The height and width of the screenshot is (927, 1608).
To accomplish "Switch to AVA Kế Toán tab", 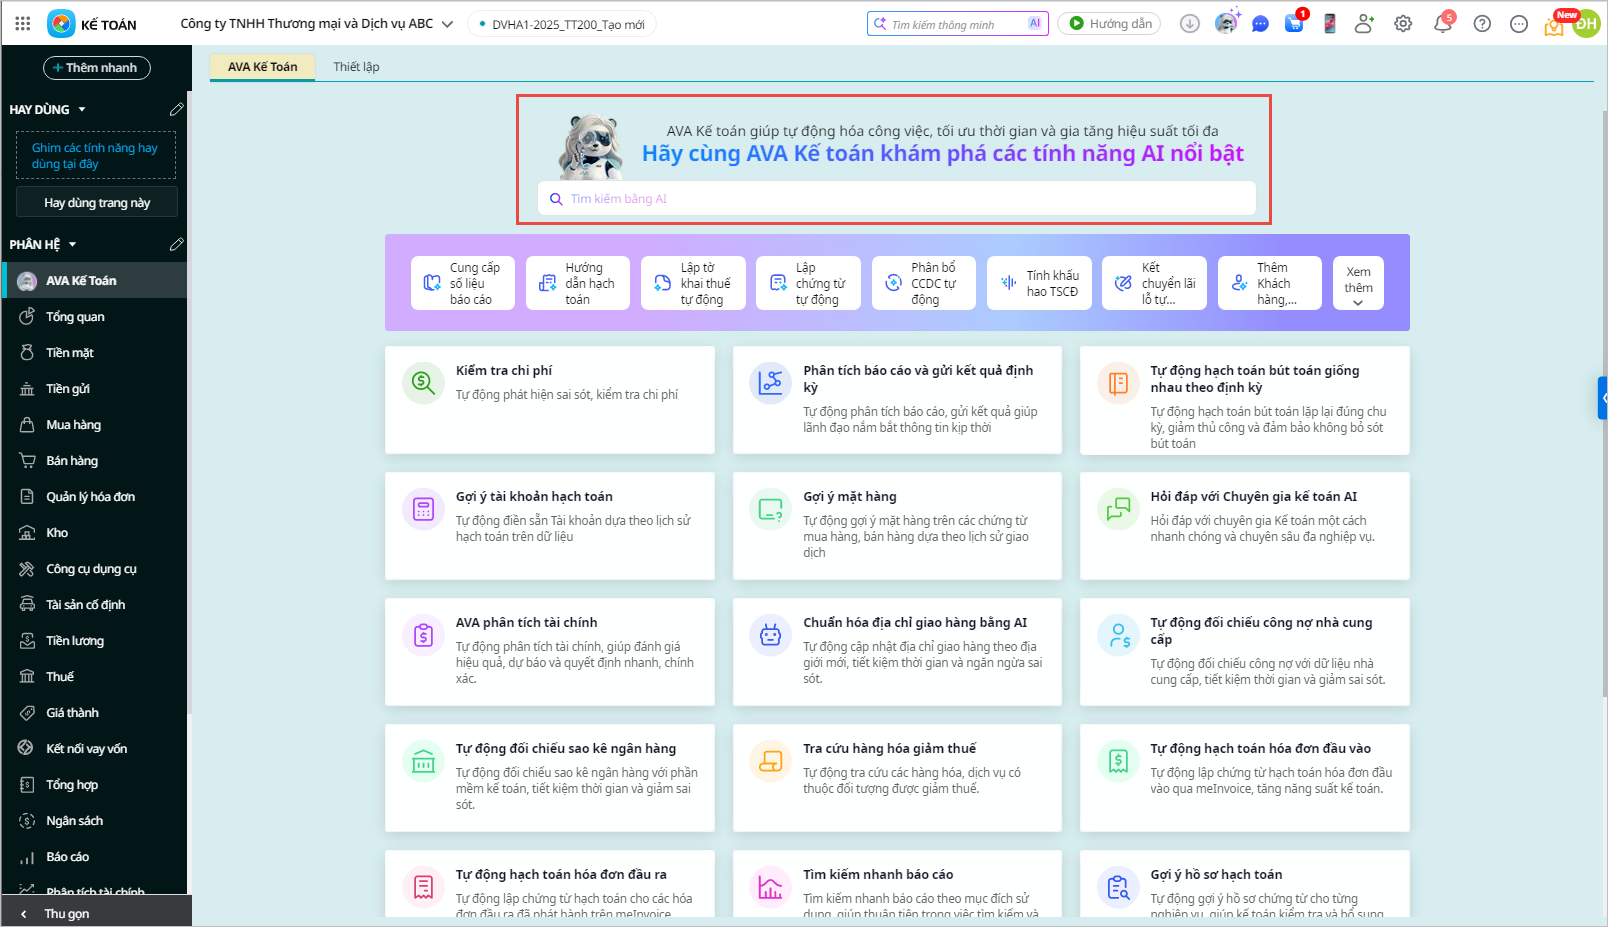I will tap(262, 67).
